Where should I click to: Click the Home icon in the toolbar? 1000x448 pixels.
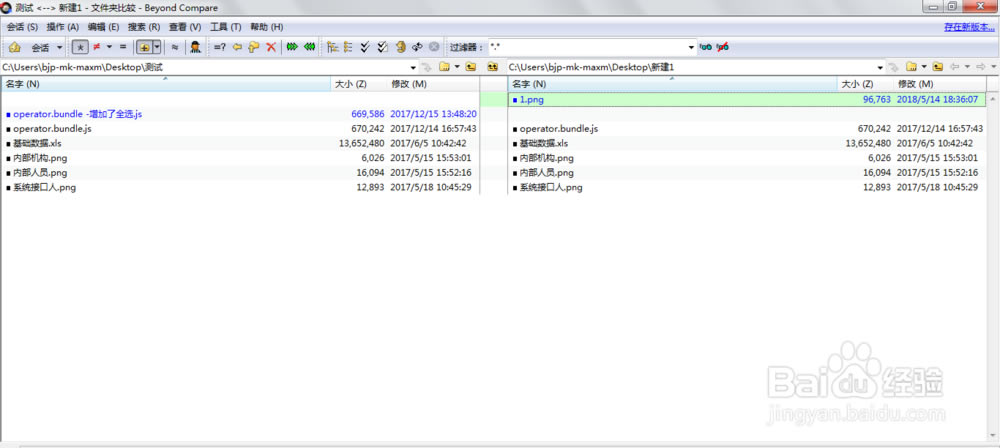15,47
